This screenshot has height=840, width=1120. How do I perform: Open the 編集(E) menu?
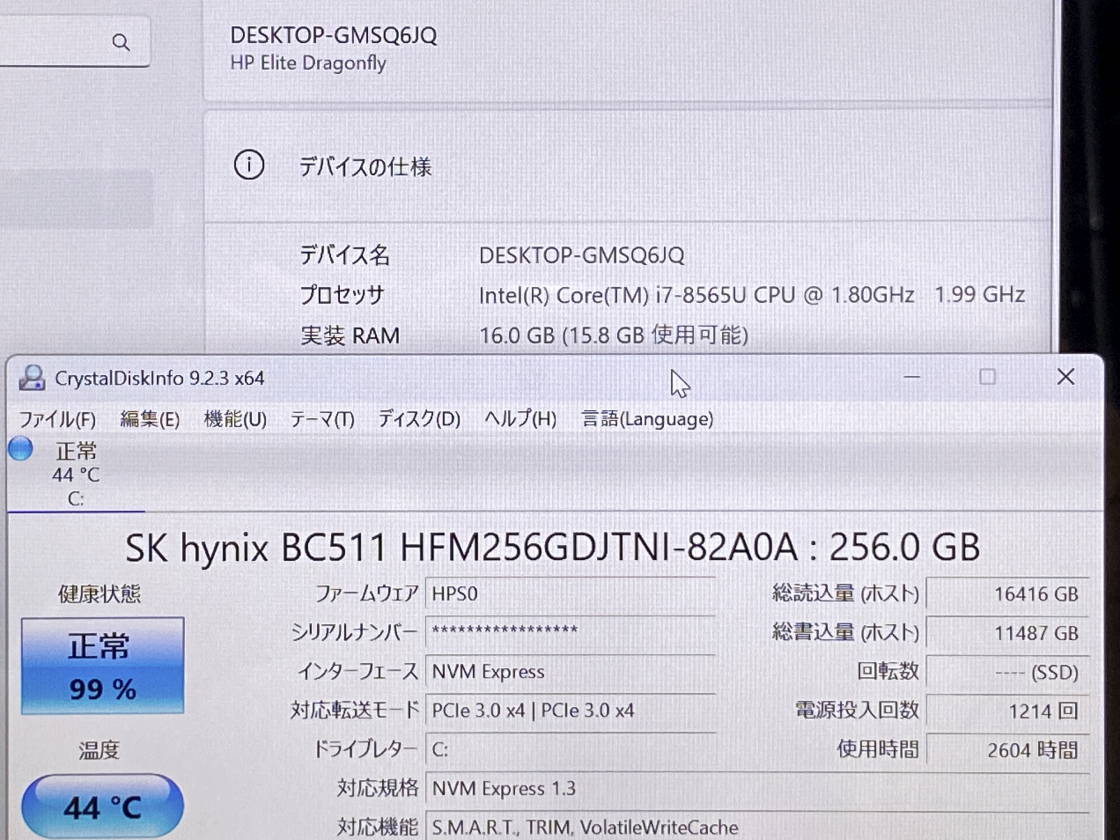[150, 419]
